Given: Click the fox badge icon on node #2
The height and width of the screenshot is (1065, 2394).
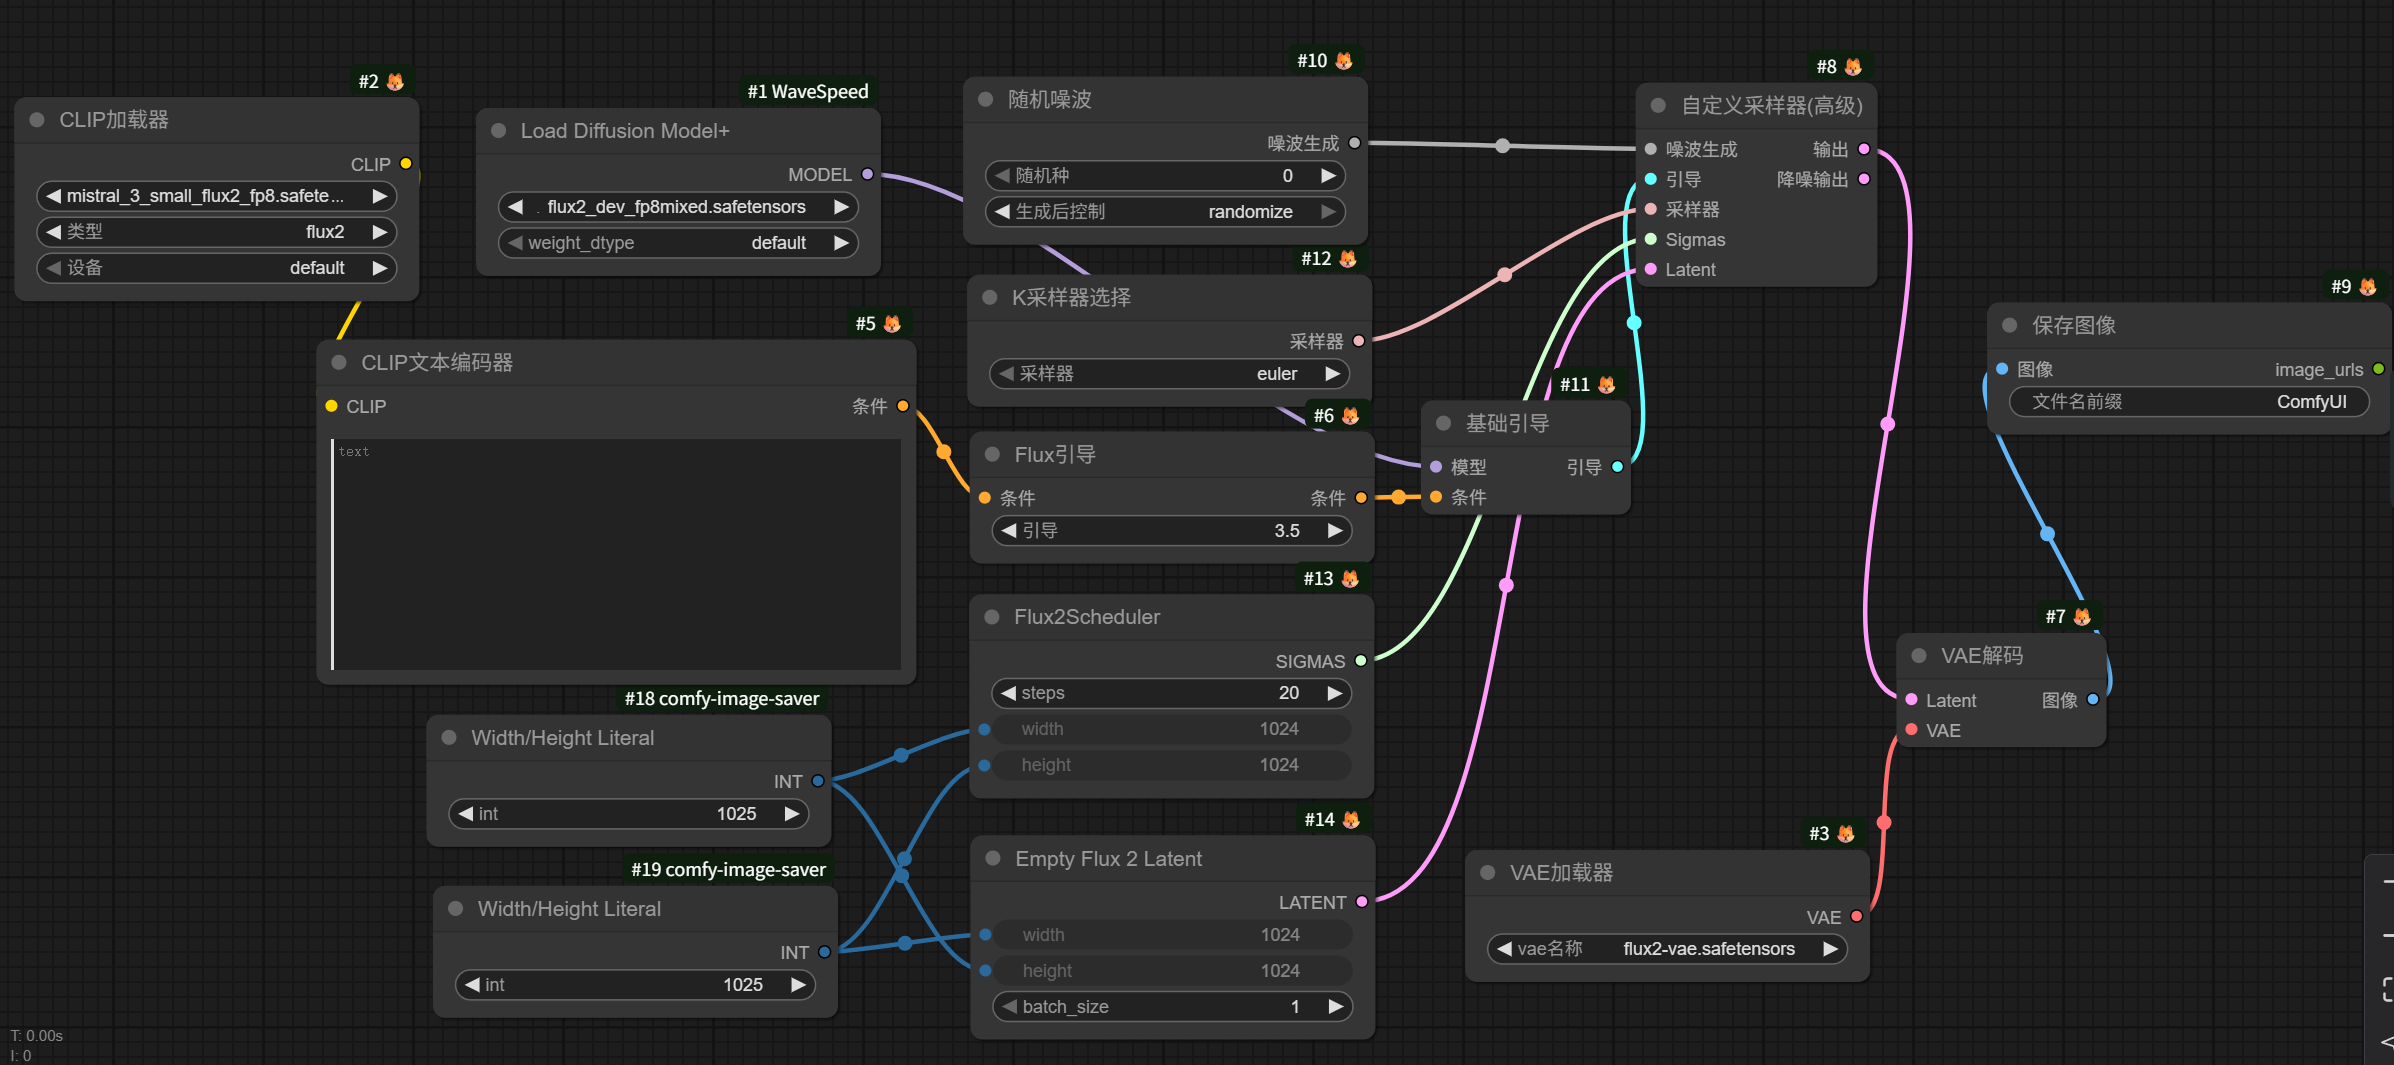Looking at the screenshot, I should 395,82.
